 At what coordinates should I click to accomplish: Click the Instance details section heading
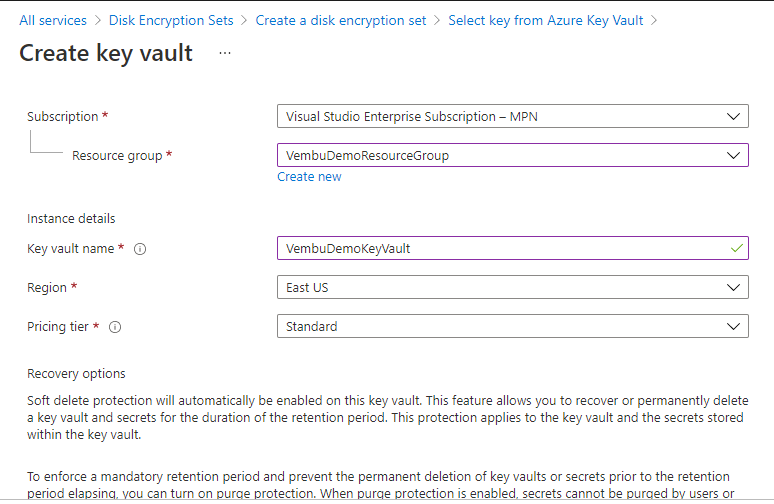click(x=71, y=218)
